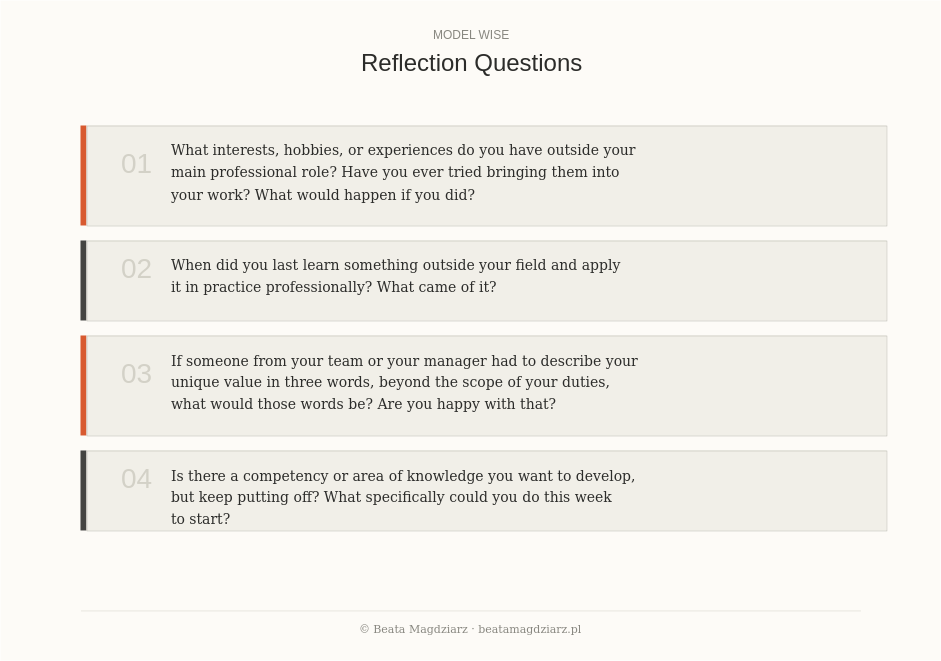Viewport: 941px width, 661px height.
Task: Click the Reflection Questions heading
Action: pos(471,63)
